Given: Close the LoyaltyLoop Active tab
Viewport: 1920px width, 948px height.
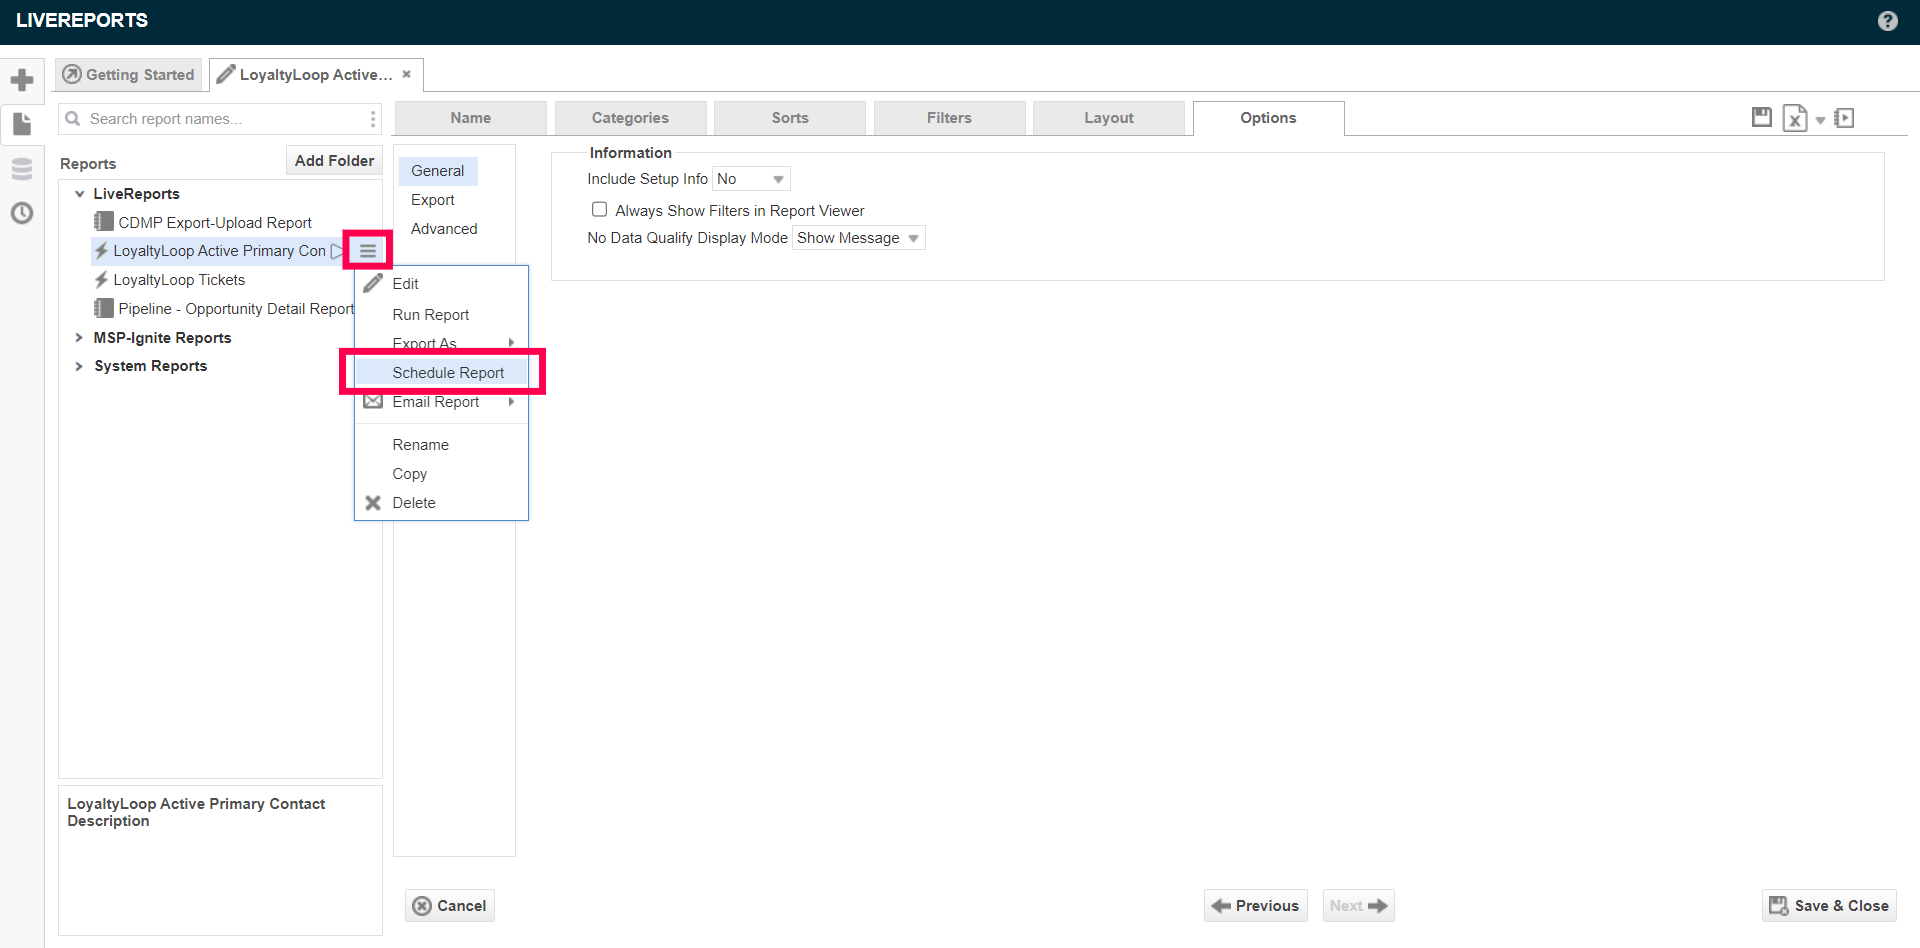Looking at the screenshot, I should point(406,74).
